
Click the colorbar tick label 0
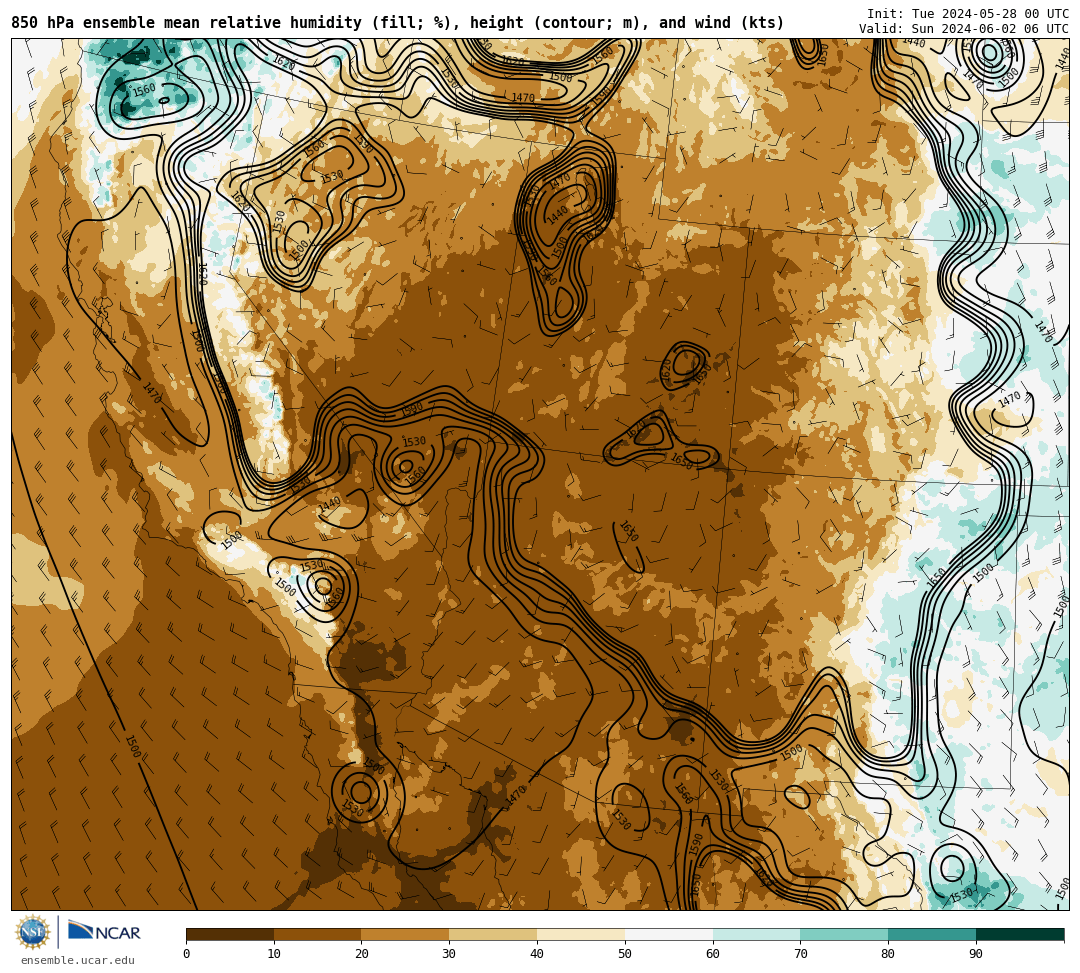point(187,954)
